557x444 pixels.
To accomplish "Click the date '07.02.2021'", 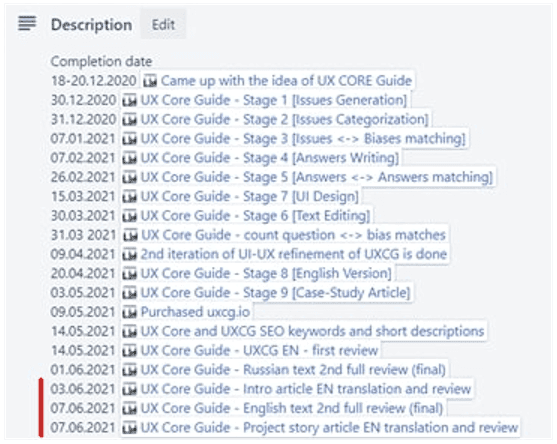I will (83, 158).
